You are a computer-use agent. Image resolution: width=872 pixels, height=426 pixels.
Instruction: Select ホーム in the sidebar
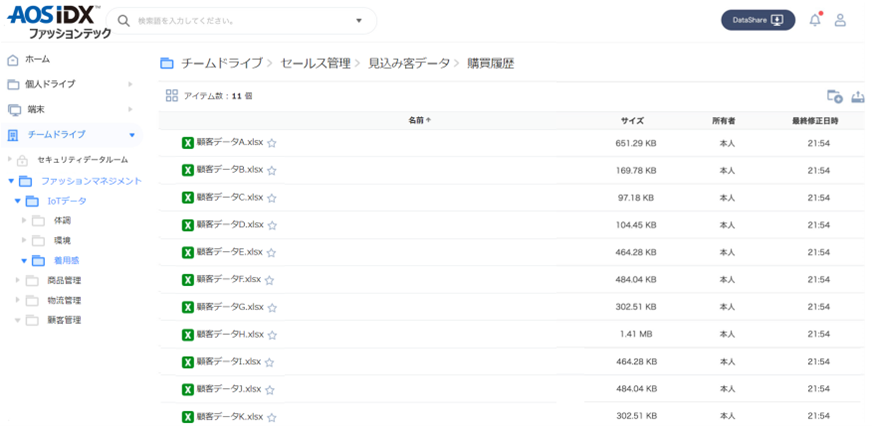pyautogui.click(x=37, y=59)
